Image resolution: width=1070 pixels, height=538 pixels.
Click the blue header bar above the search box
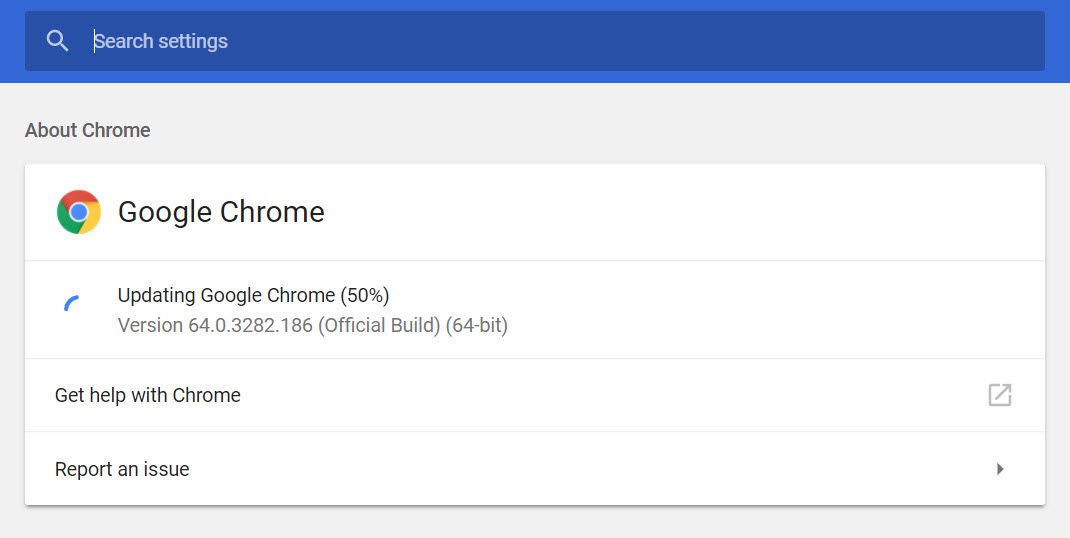pos(535,5)
